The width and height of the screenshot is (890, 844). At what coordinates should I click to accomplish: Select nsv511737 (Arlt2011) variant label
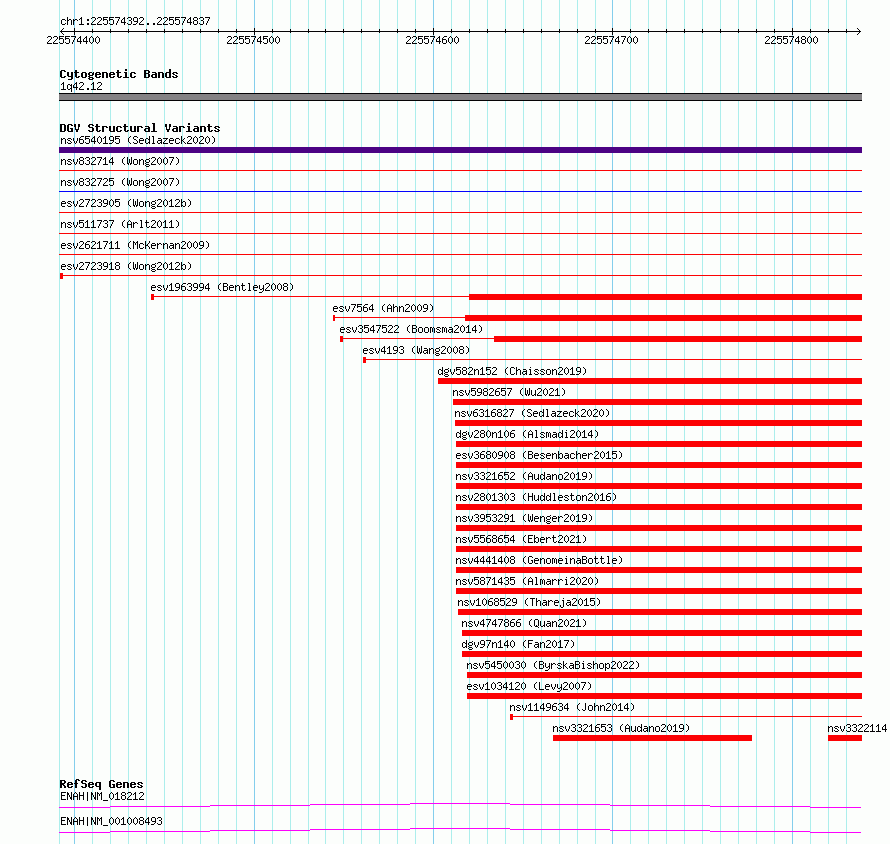pos(120,224)
